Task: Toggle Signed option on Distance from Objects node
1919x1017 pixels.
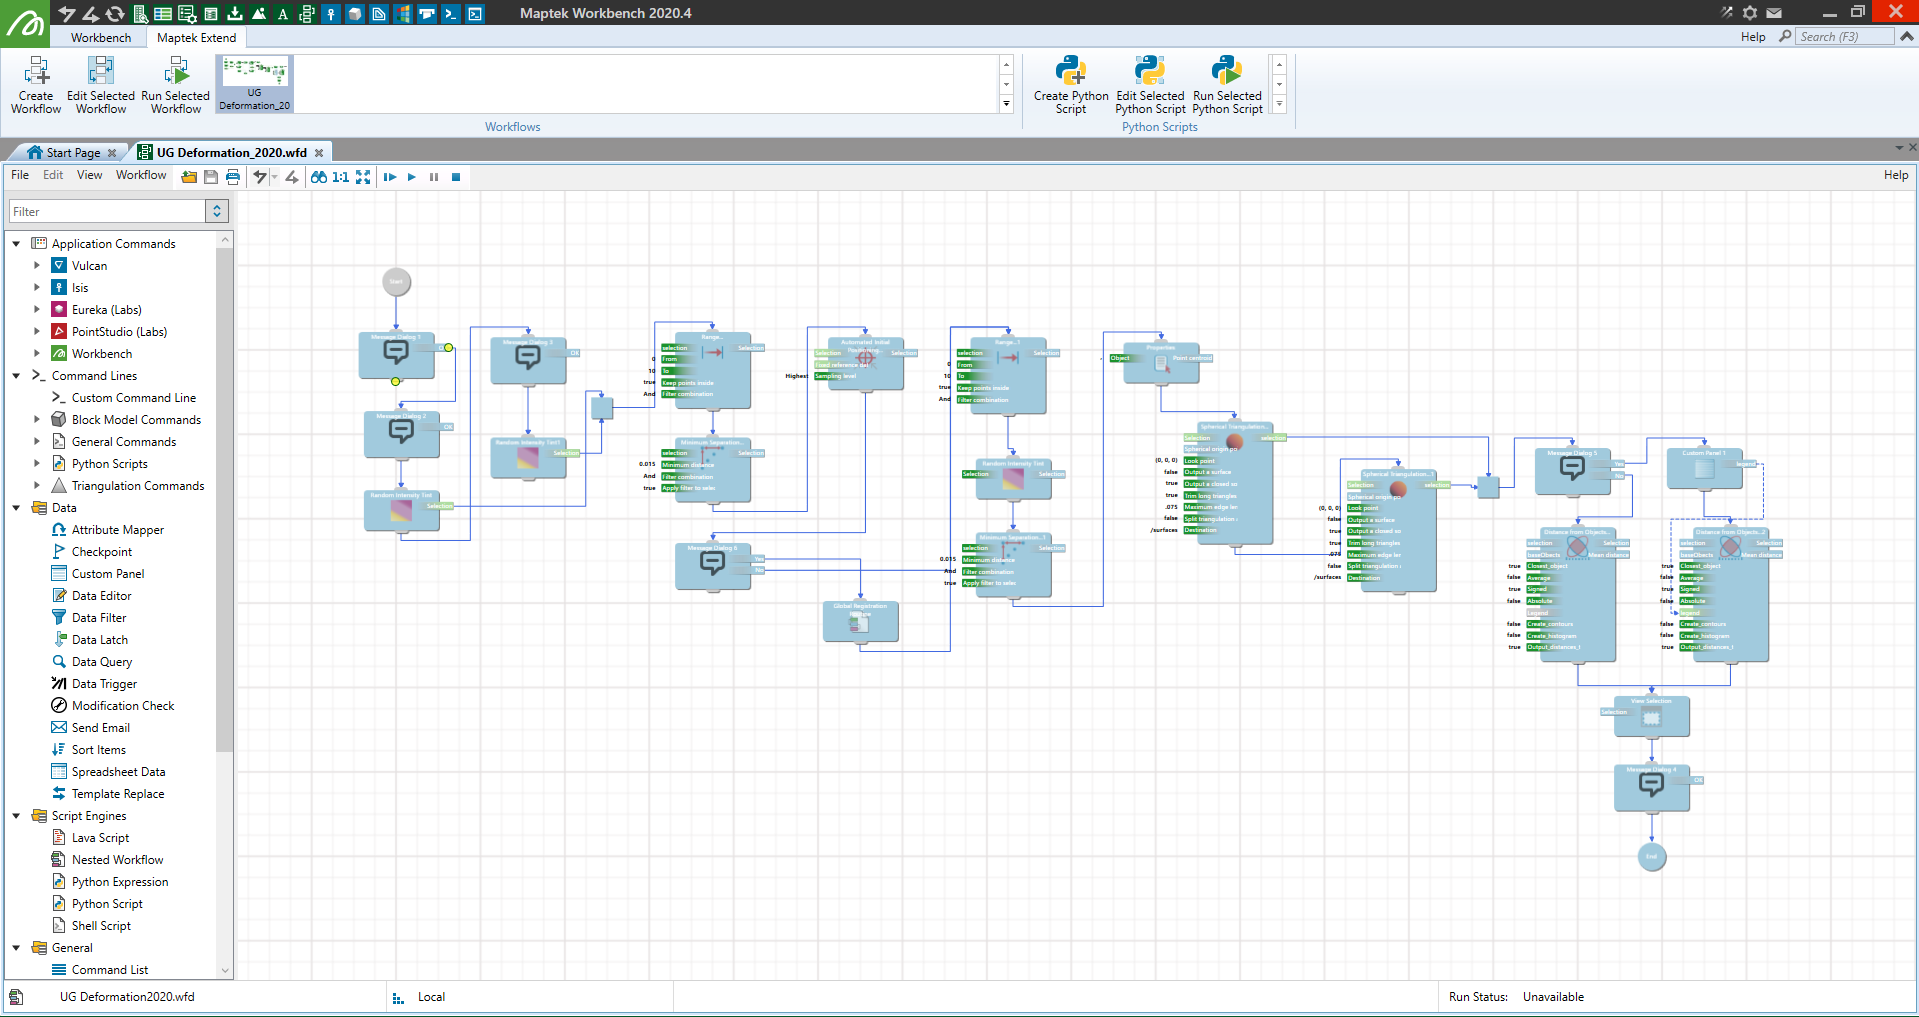Action: coord(1539,589)
